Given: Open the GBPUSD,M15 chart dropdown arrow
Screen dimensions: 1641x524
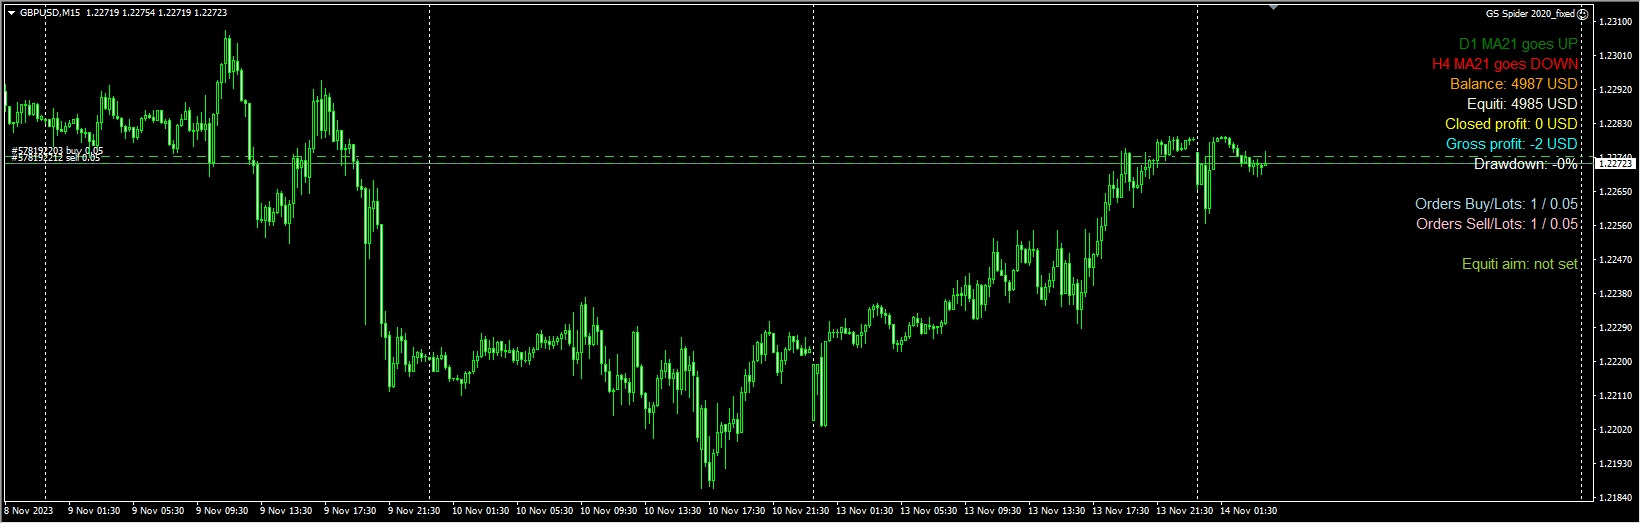Looking at the screenshot, I should click(x=11, y=13).
